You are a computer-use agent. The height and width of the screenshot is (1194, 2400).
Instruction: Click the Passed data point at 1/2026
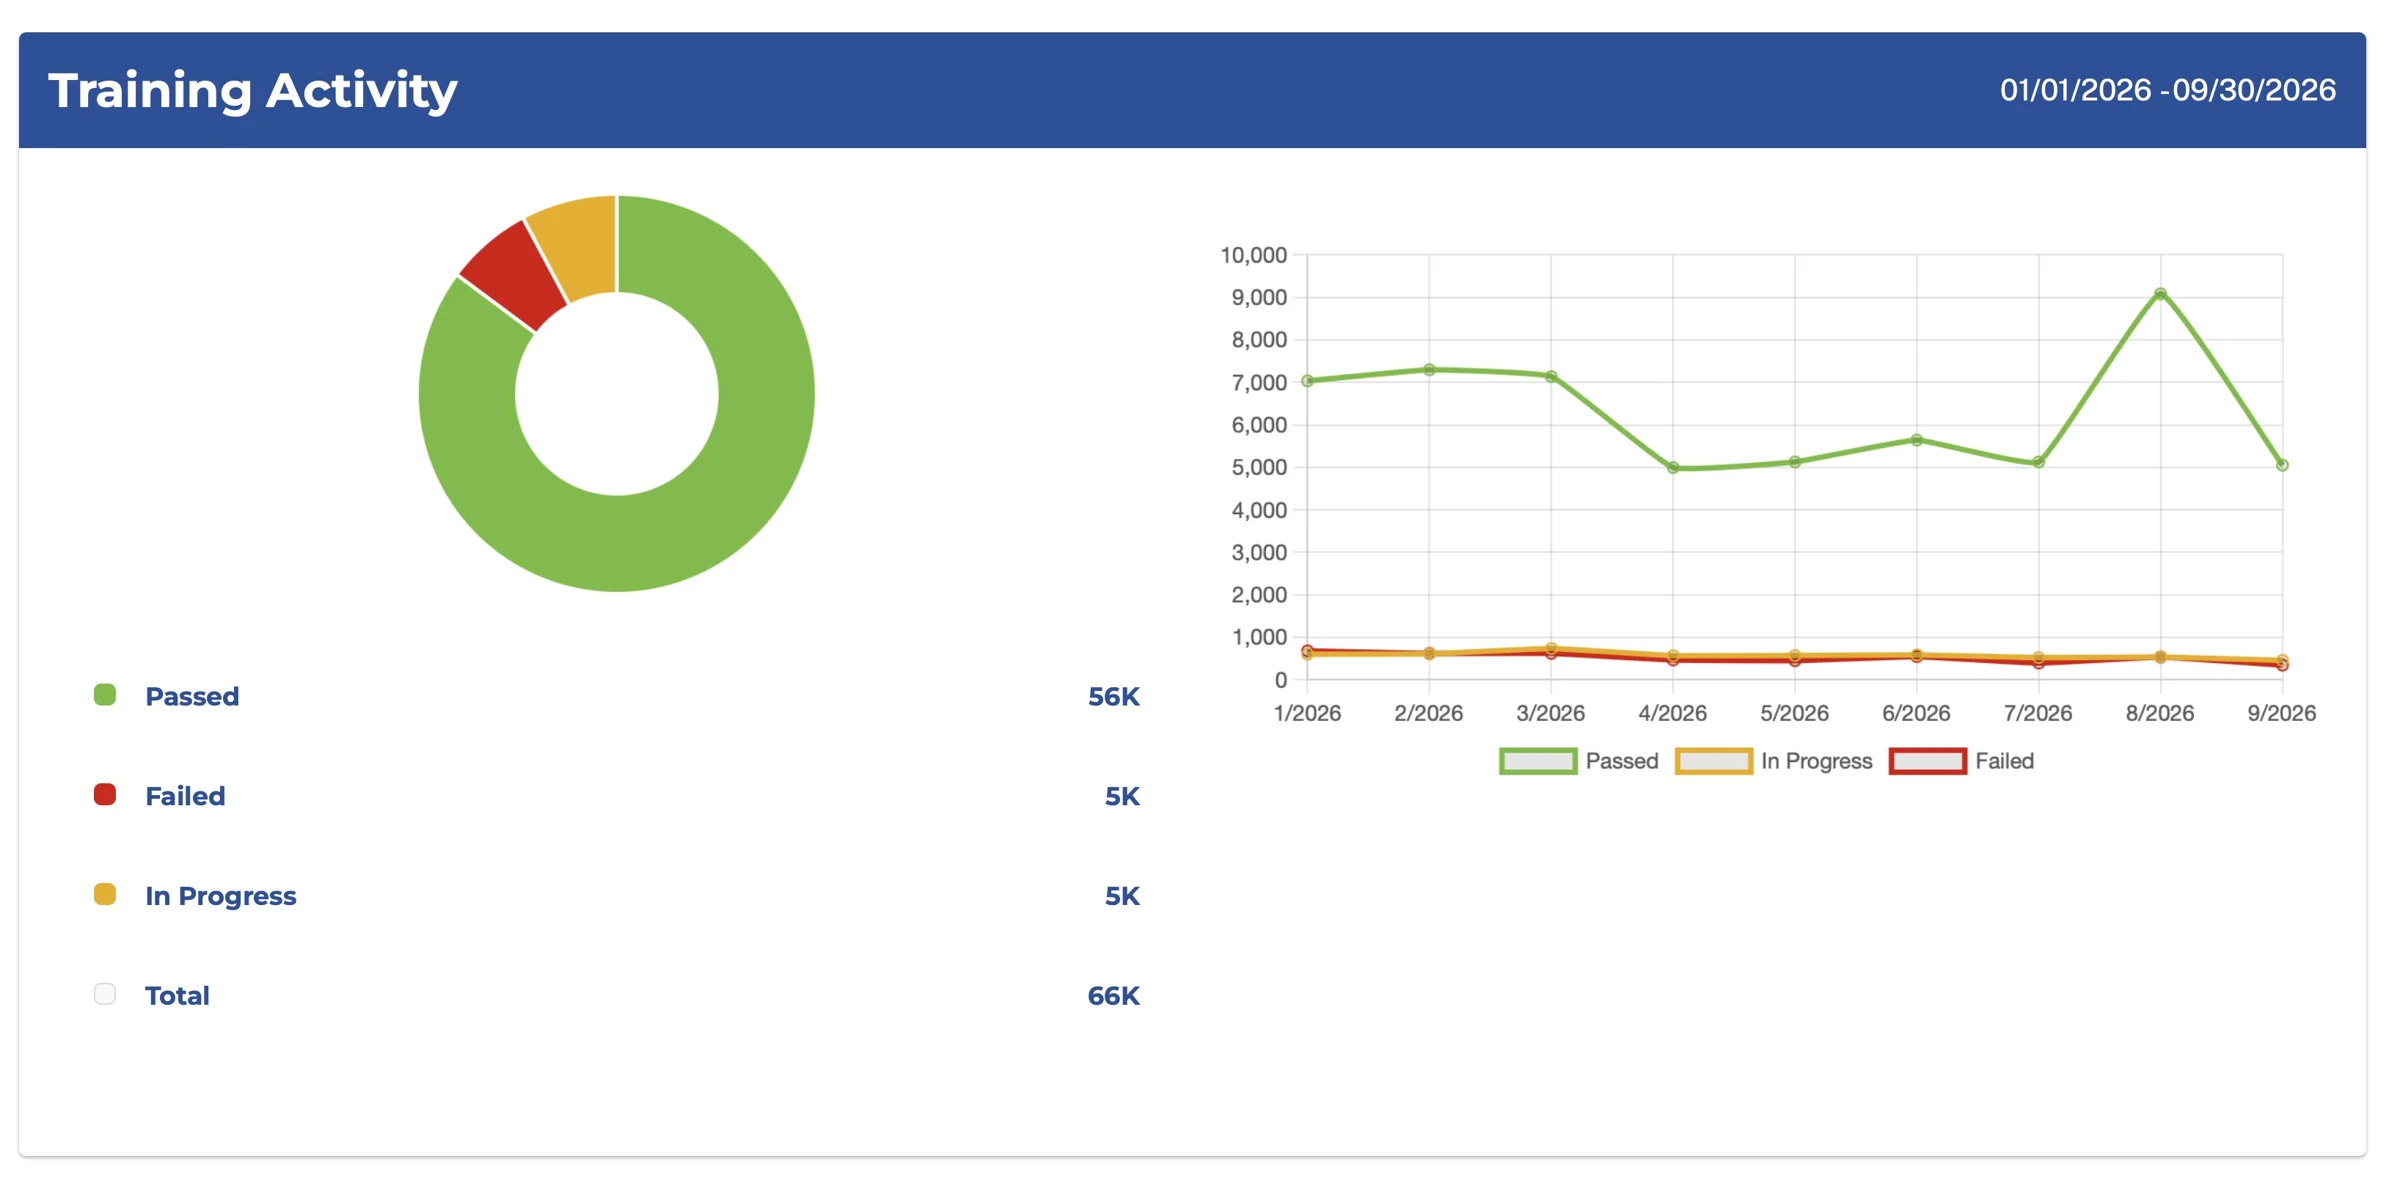coord(1307,381)
